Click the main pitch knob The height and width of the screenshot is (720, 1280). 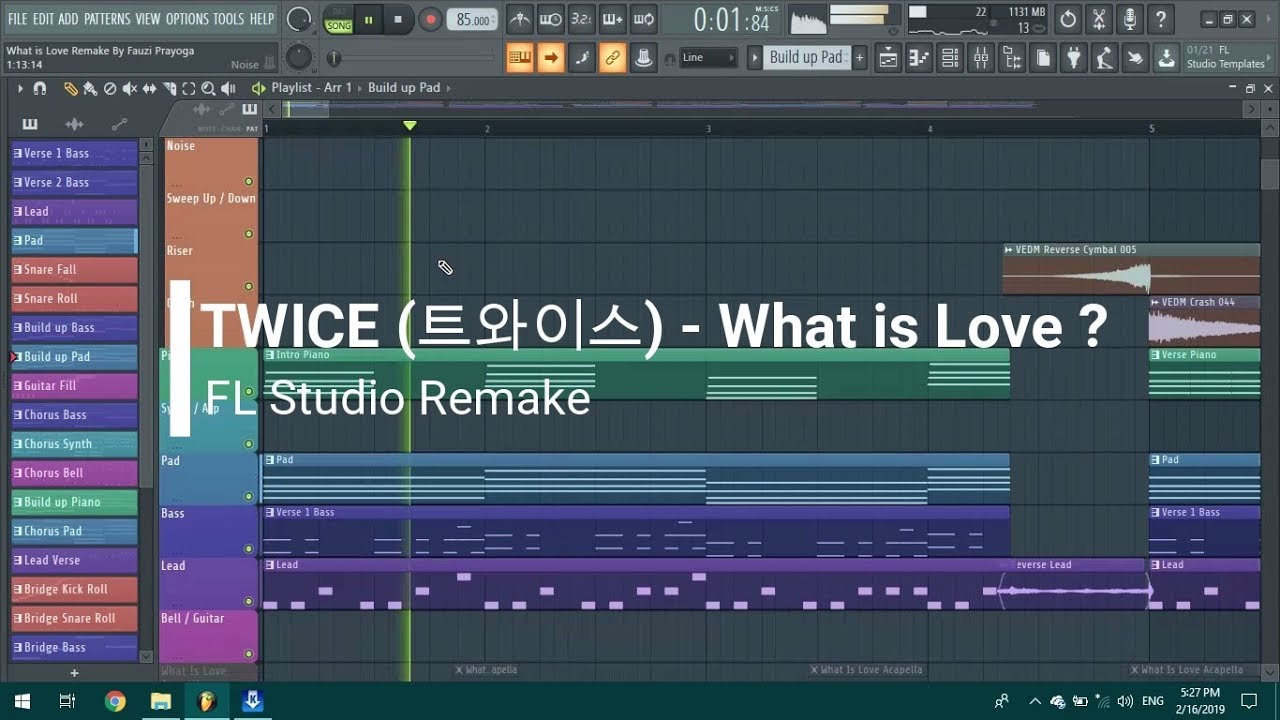[x=298, y=57]
